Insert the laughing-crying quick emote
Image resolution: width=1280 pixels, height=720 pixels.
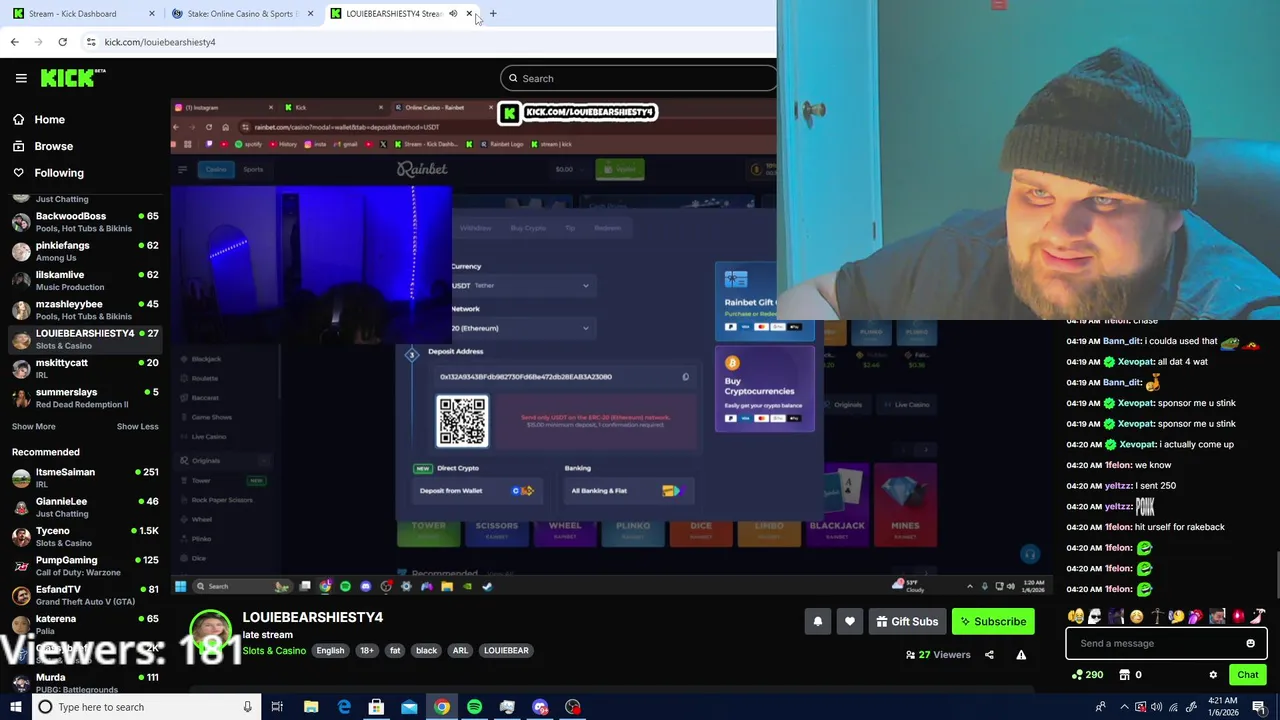[x=1075, y=616]
